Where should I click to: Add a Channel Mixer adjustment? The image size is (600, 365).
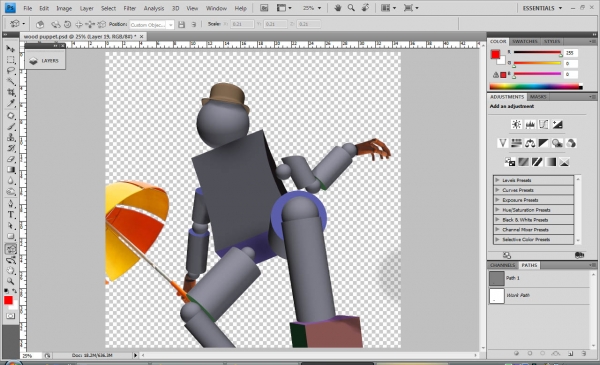[571, 143]
